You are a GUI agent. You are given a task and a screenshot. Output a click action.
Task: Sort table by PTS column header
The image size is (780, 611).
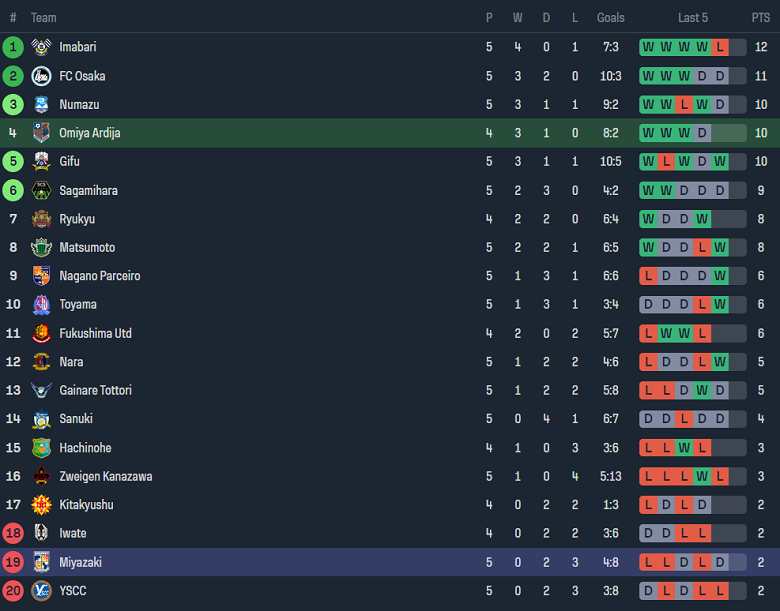[x=761, y=18]
